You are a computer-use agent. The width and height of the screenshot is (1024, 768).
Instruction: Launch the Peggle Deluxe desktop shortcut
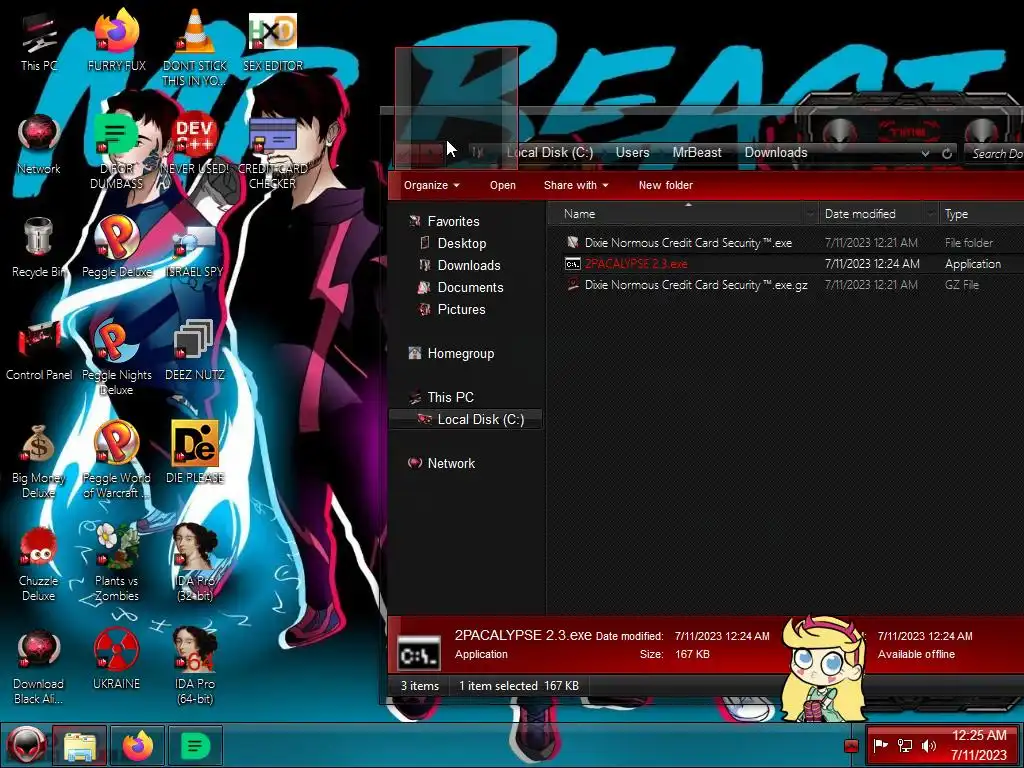coord(116,248)
